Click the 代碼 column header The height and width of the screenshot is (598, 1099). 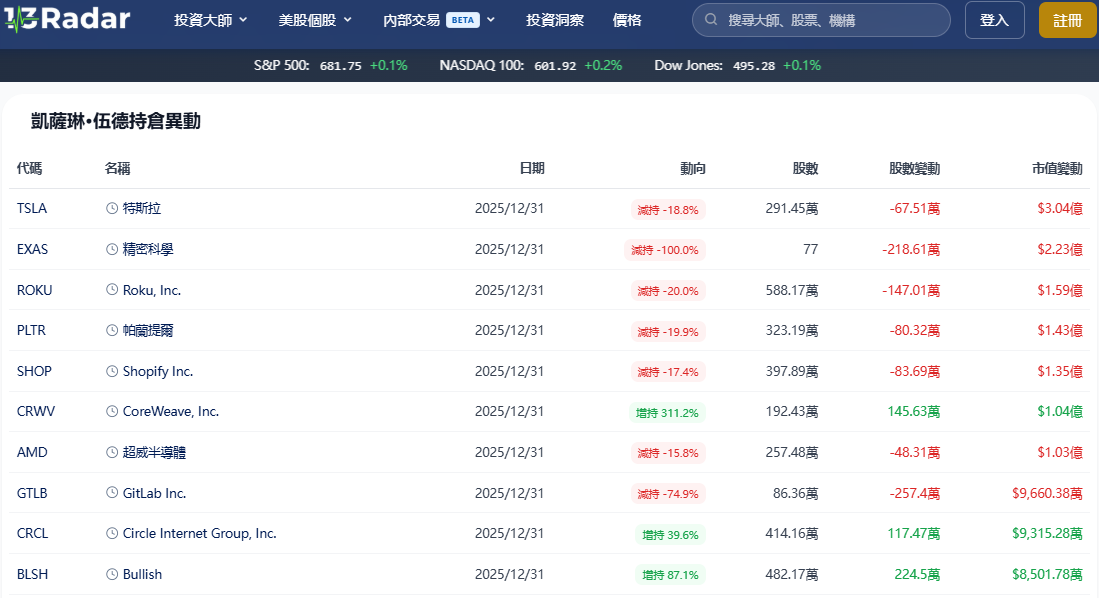pyautogui.click(x=29, y=168)
